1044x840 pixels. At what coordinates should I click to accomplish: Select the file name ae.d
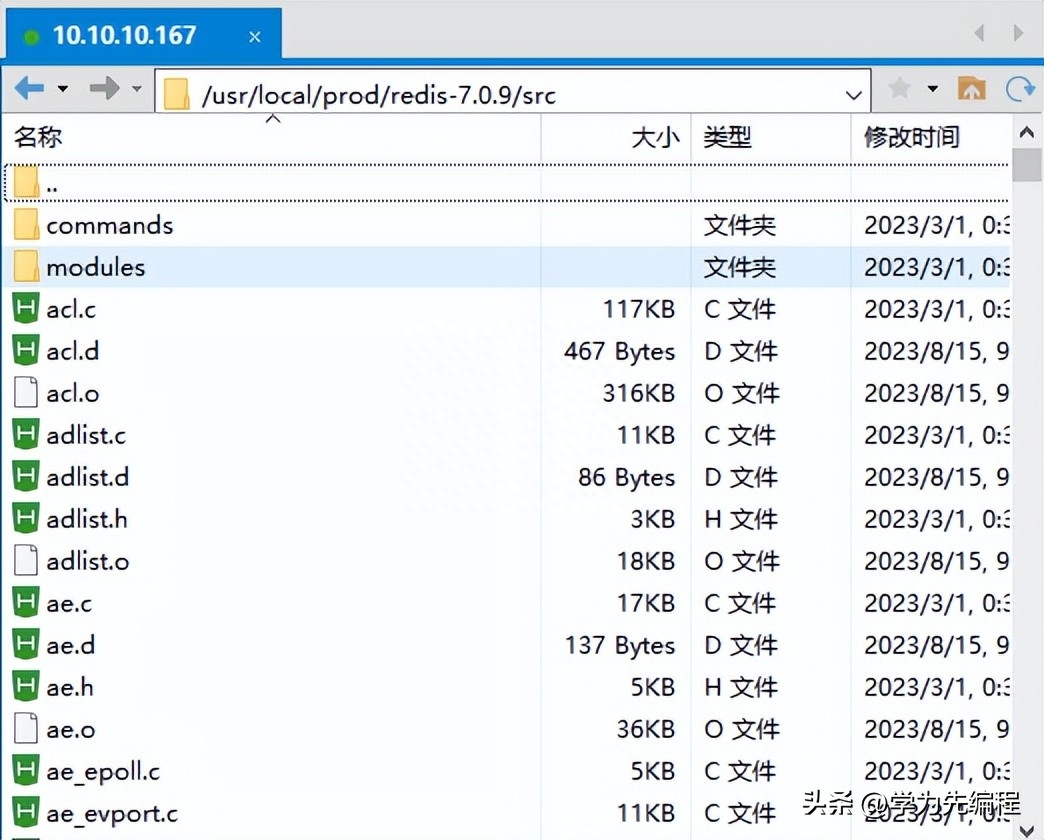pyautogui.click(x=71, y=646)
